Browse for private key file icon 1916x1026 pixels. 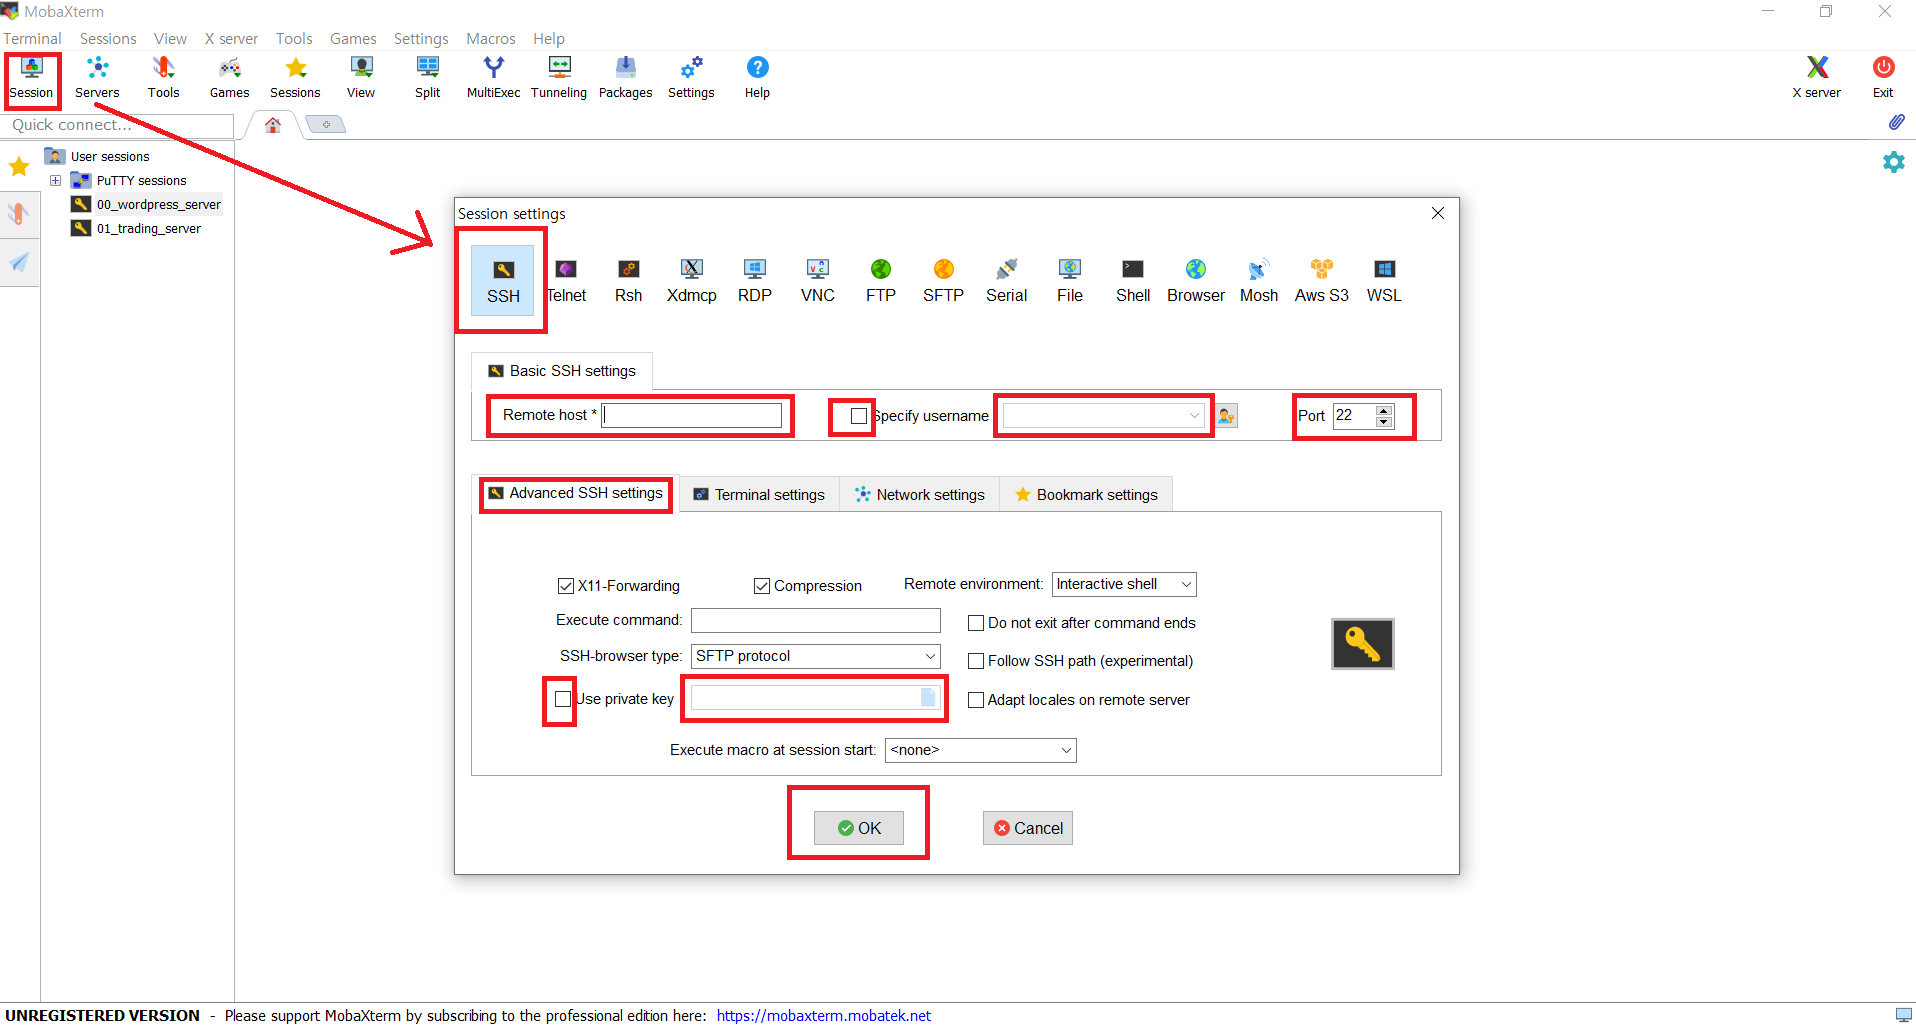(x=928, y=698)
